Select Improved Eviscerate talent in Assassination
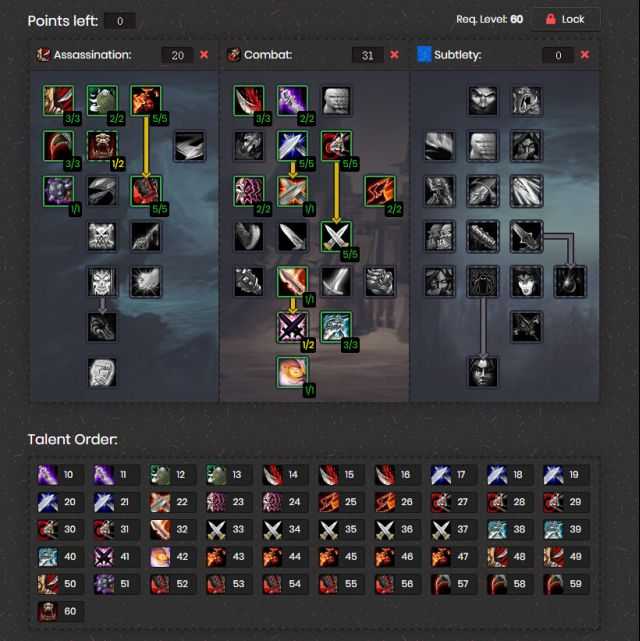 [58, 101]
